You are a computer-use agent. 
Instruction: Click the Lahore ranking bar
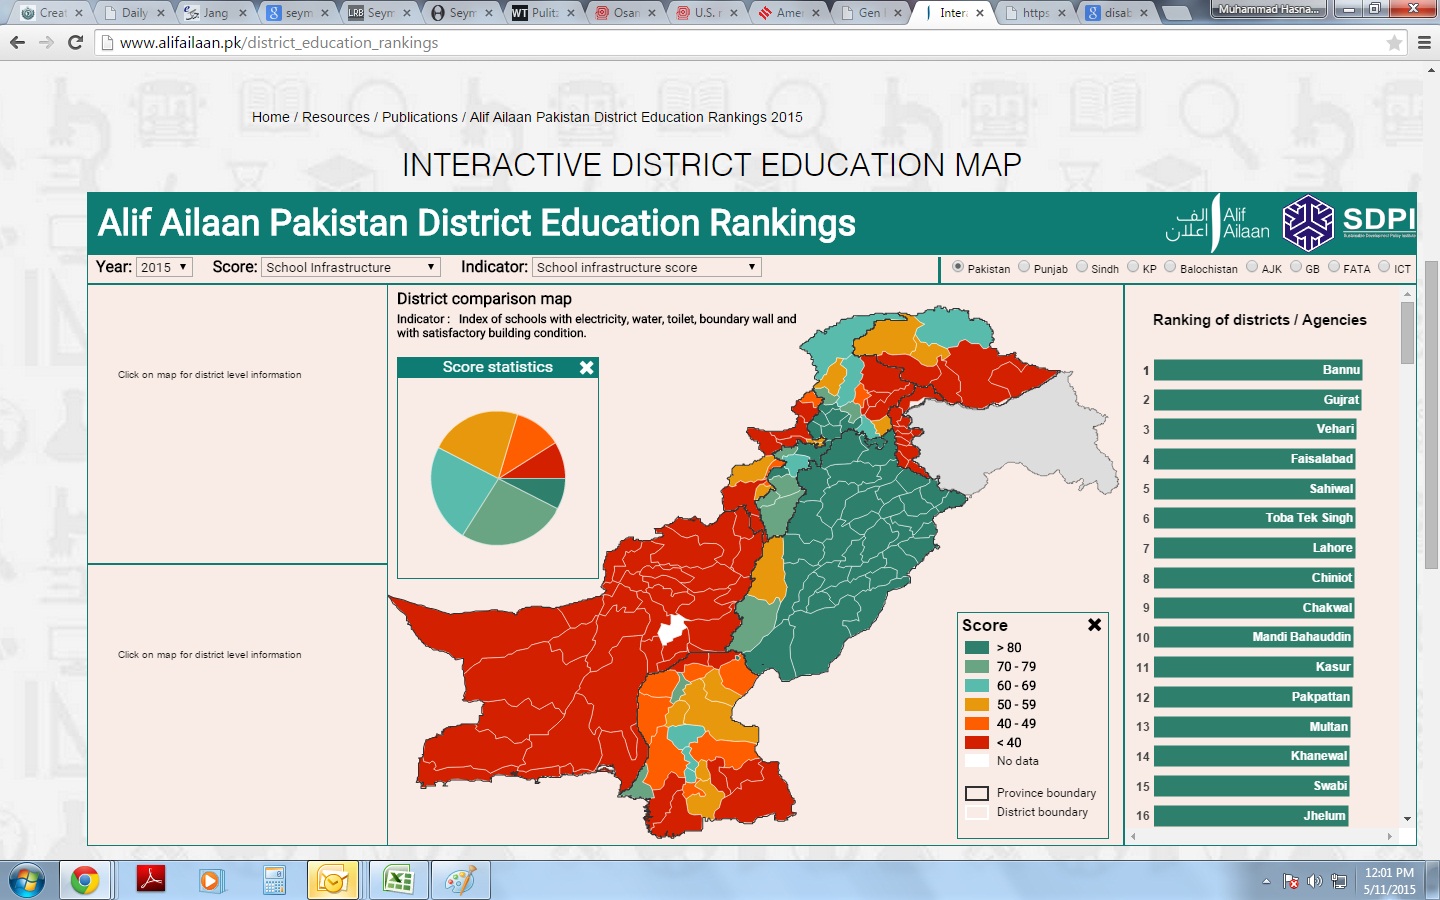pos(1254,548)
